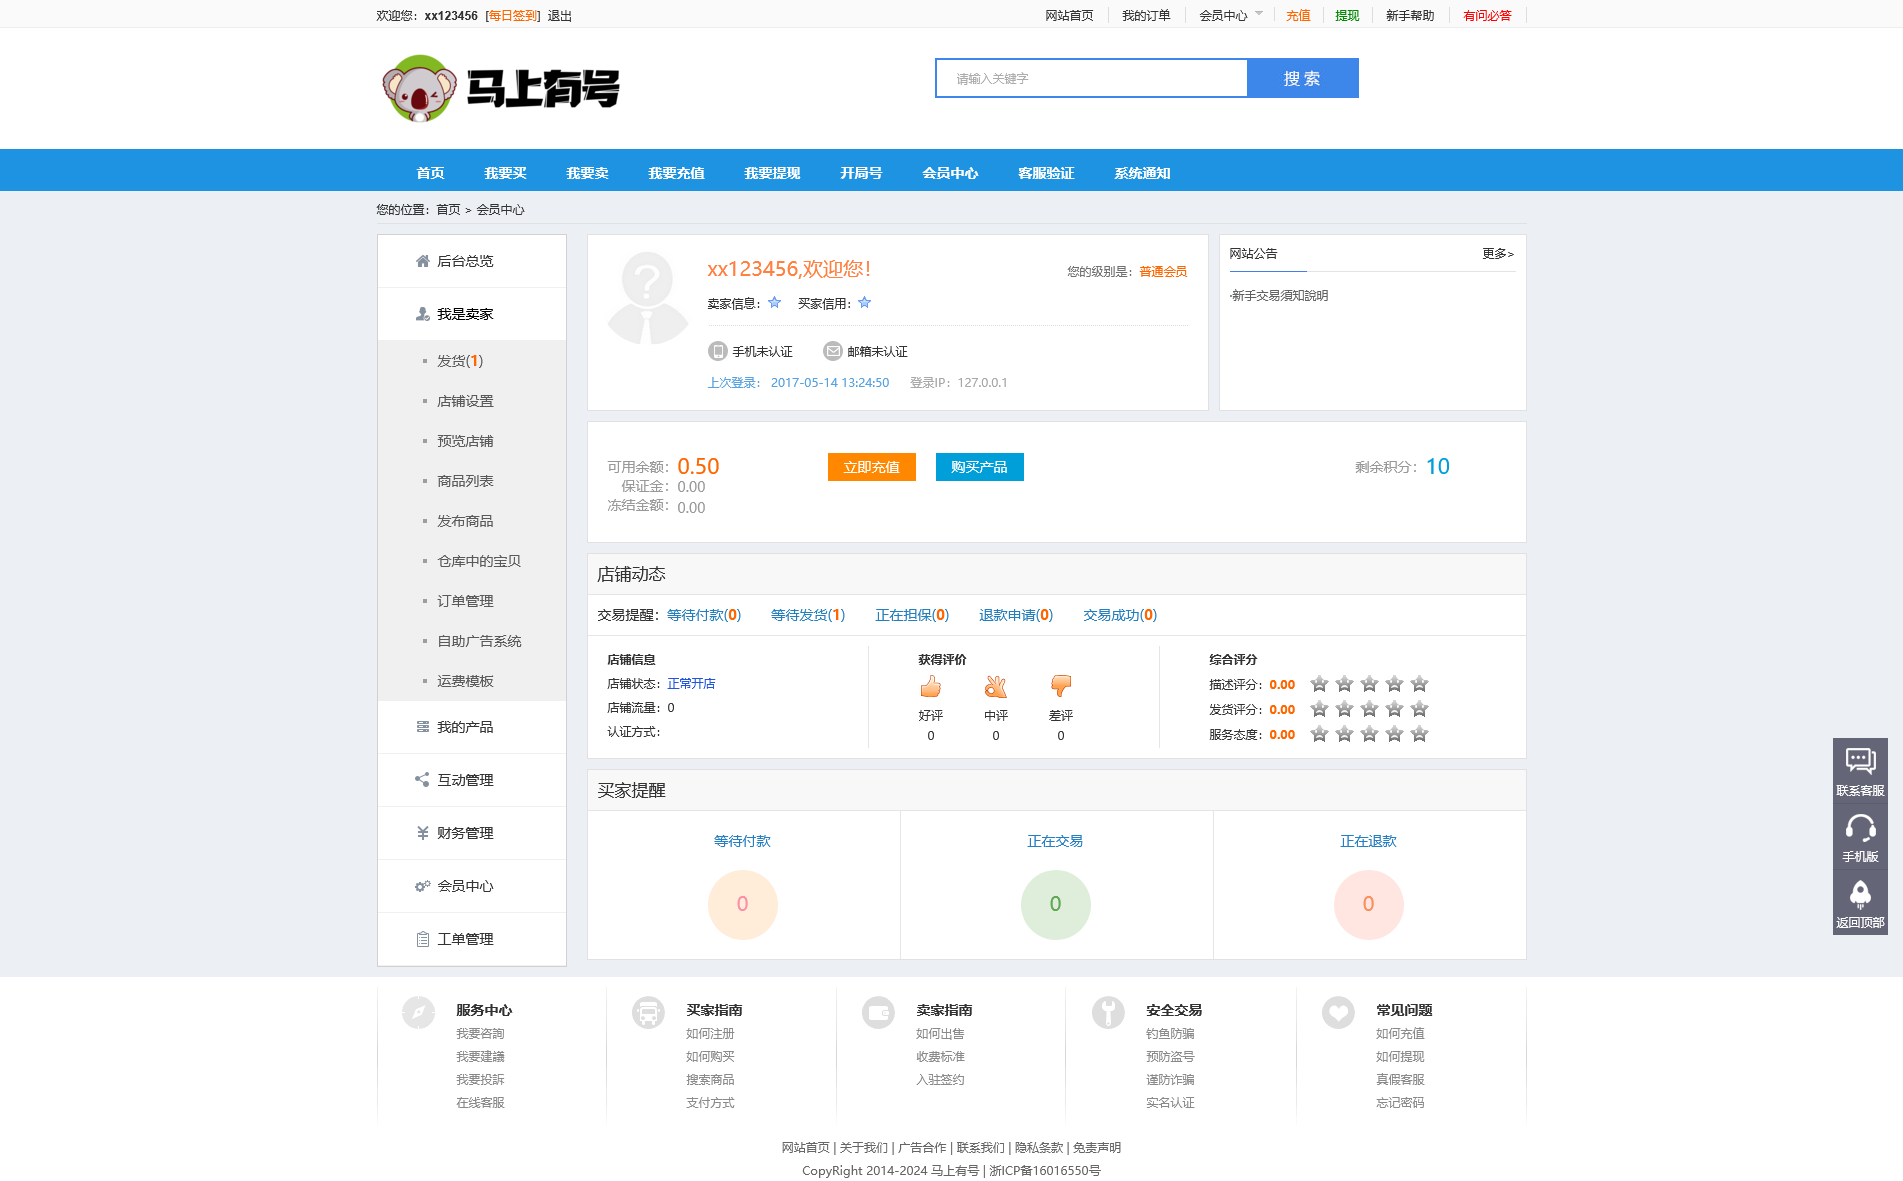This screenshot has width=1903, height=1181.
Task: Open 如何提现 in footer FAQ
Action: tap(1400, 1057)
